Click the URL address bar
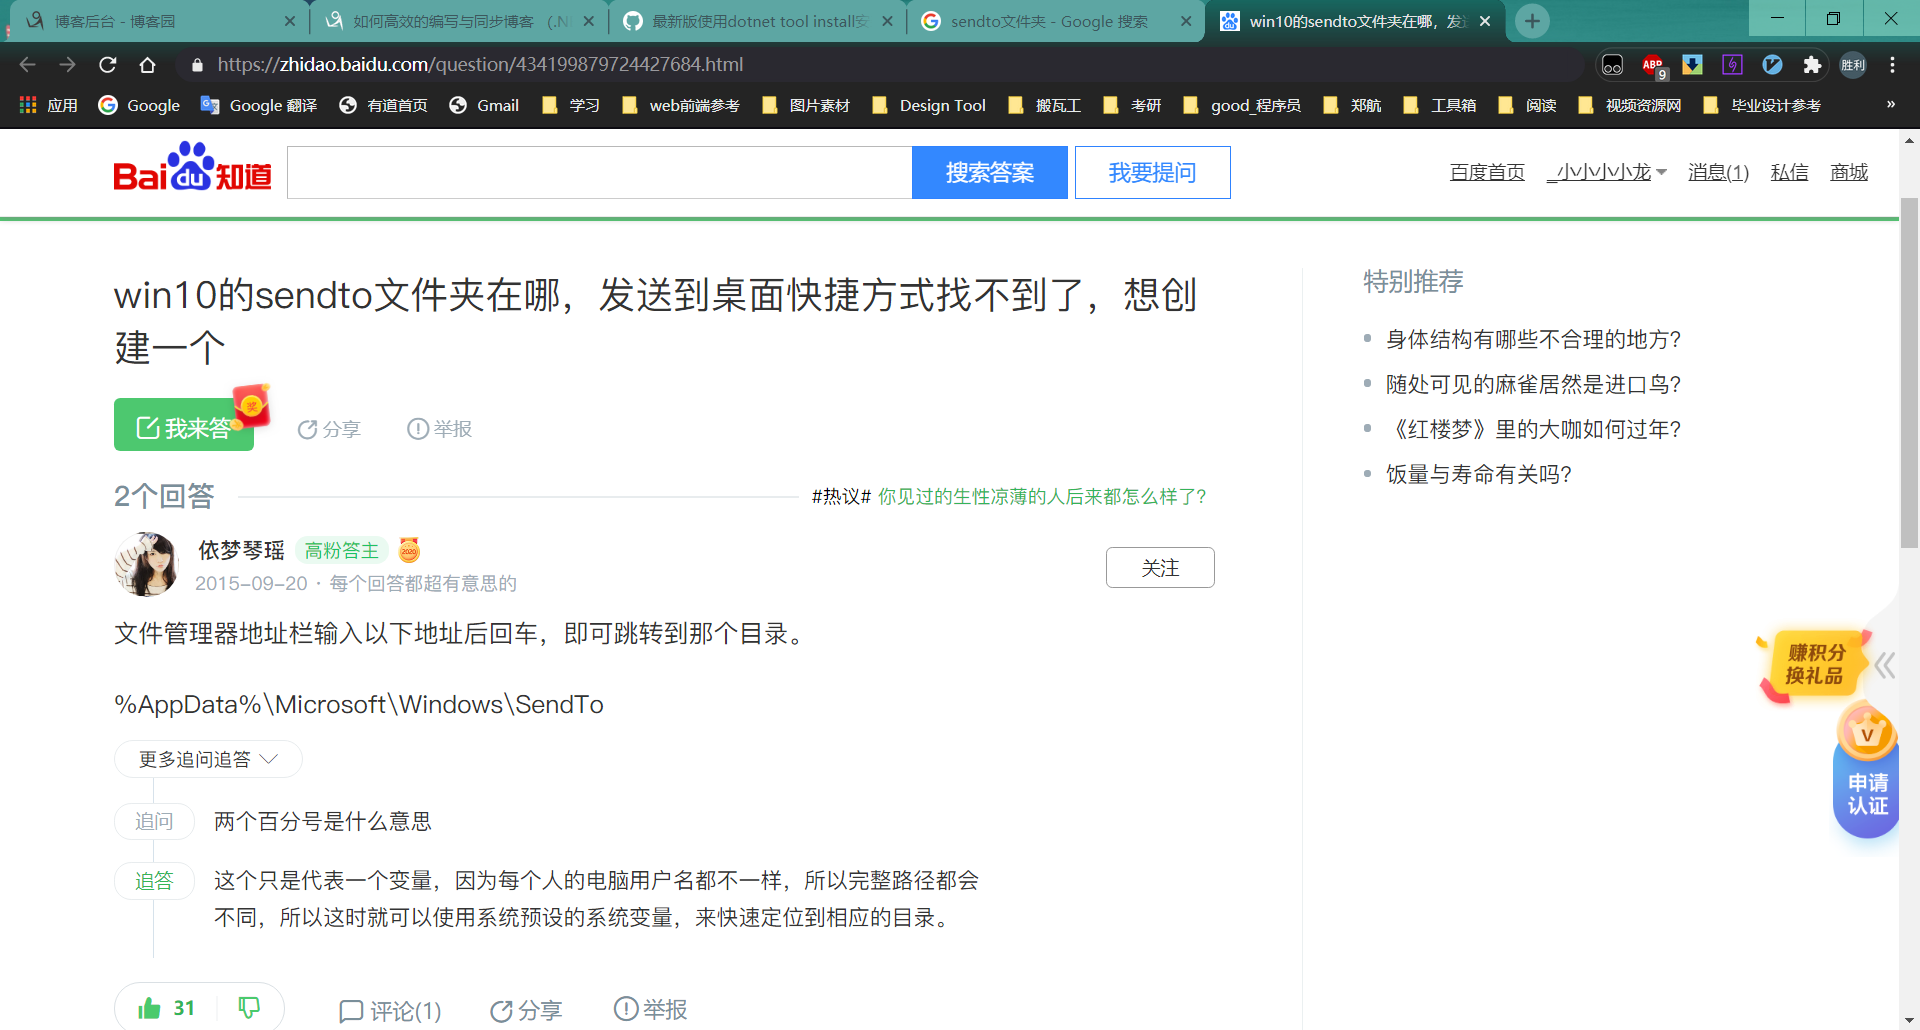Viewport: 1920px width, 1030px height. click(880, 64)
